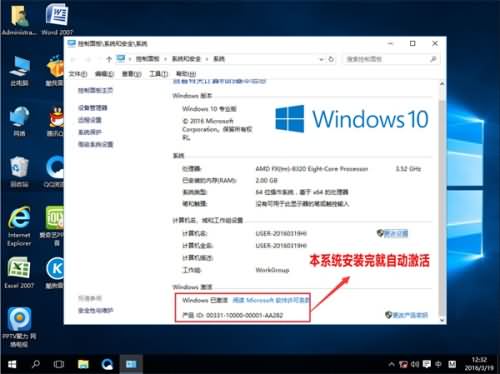
Task: Open Task View on the taskbar
Action: coord(59,364)
